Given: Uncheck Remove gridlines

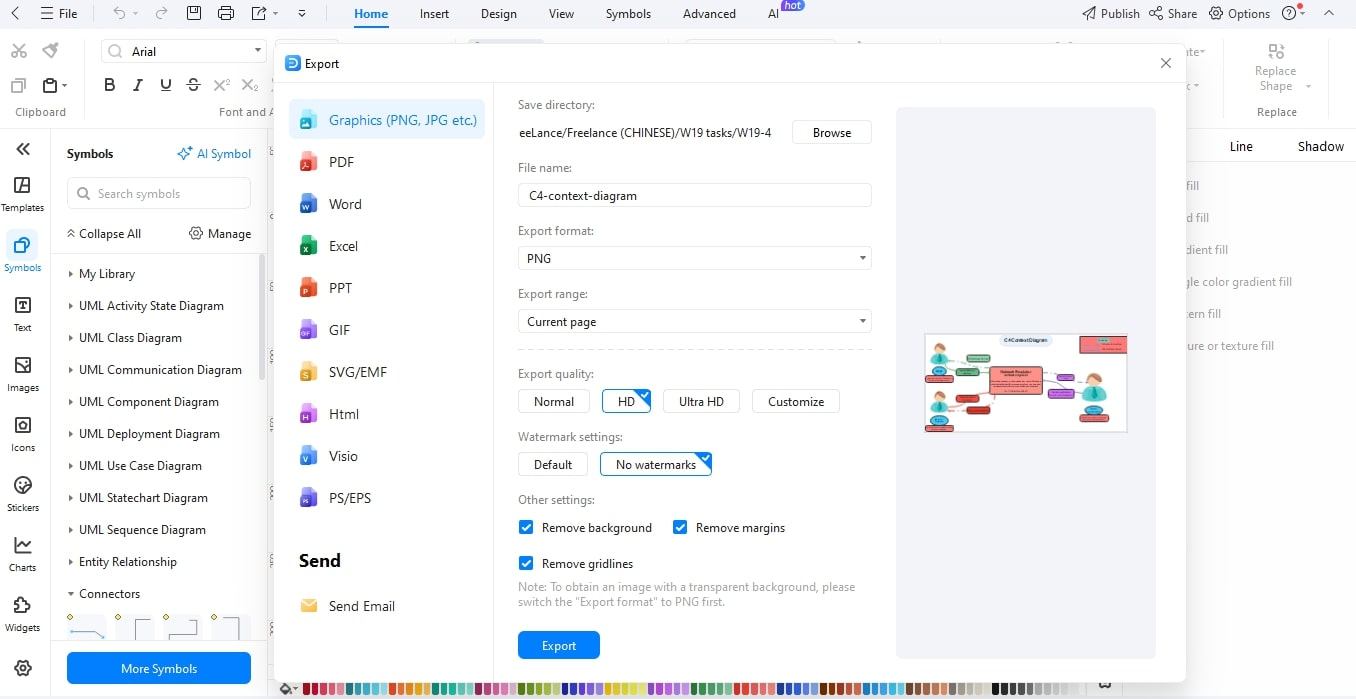Looking at the screenshot, I should [x=526, y=563].
